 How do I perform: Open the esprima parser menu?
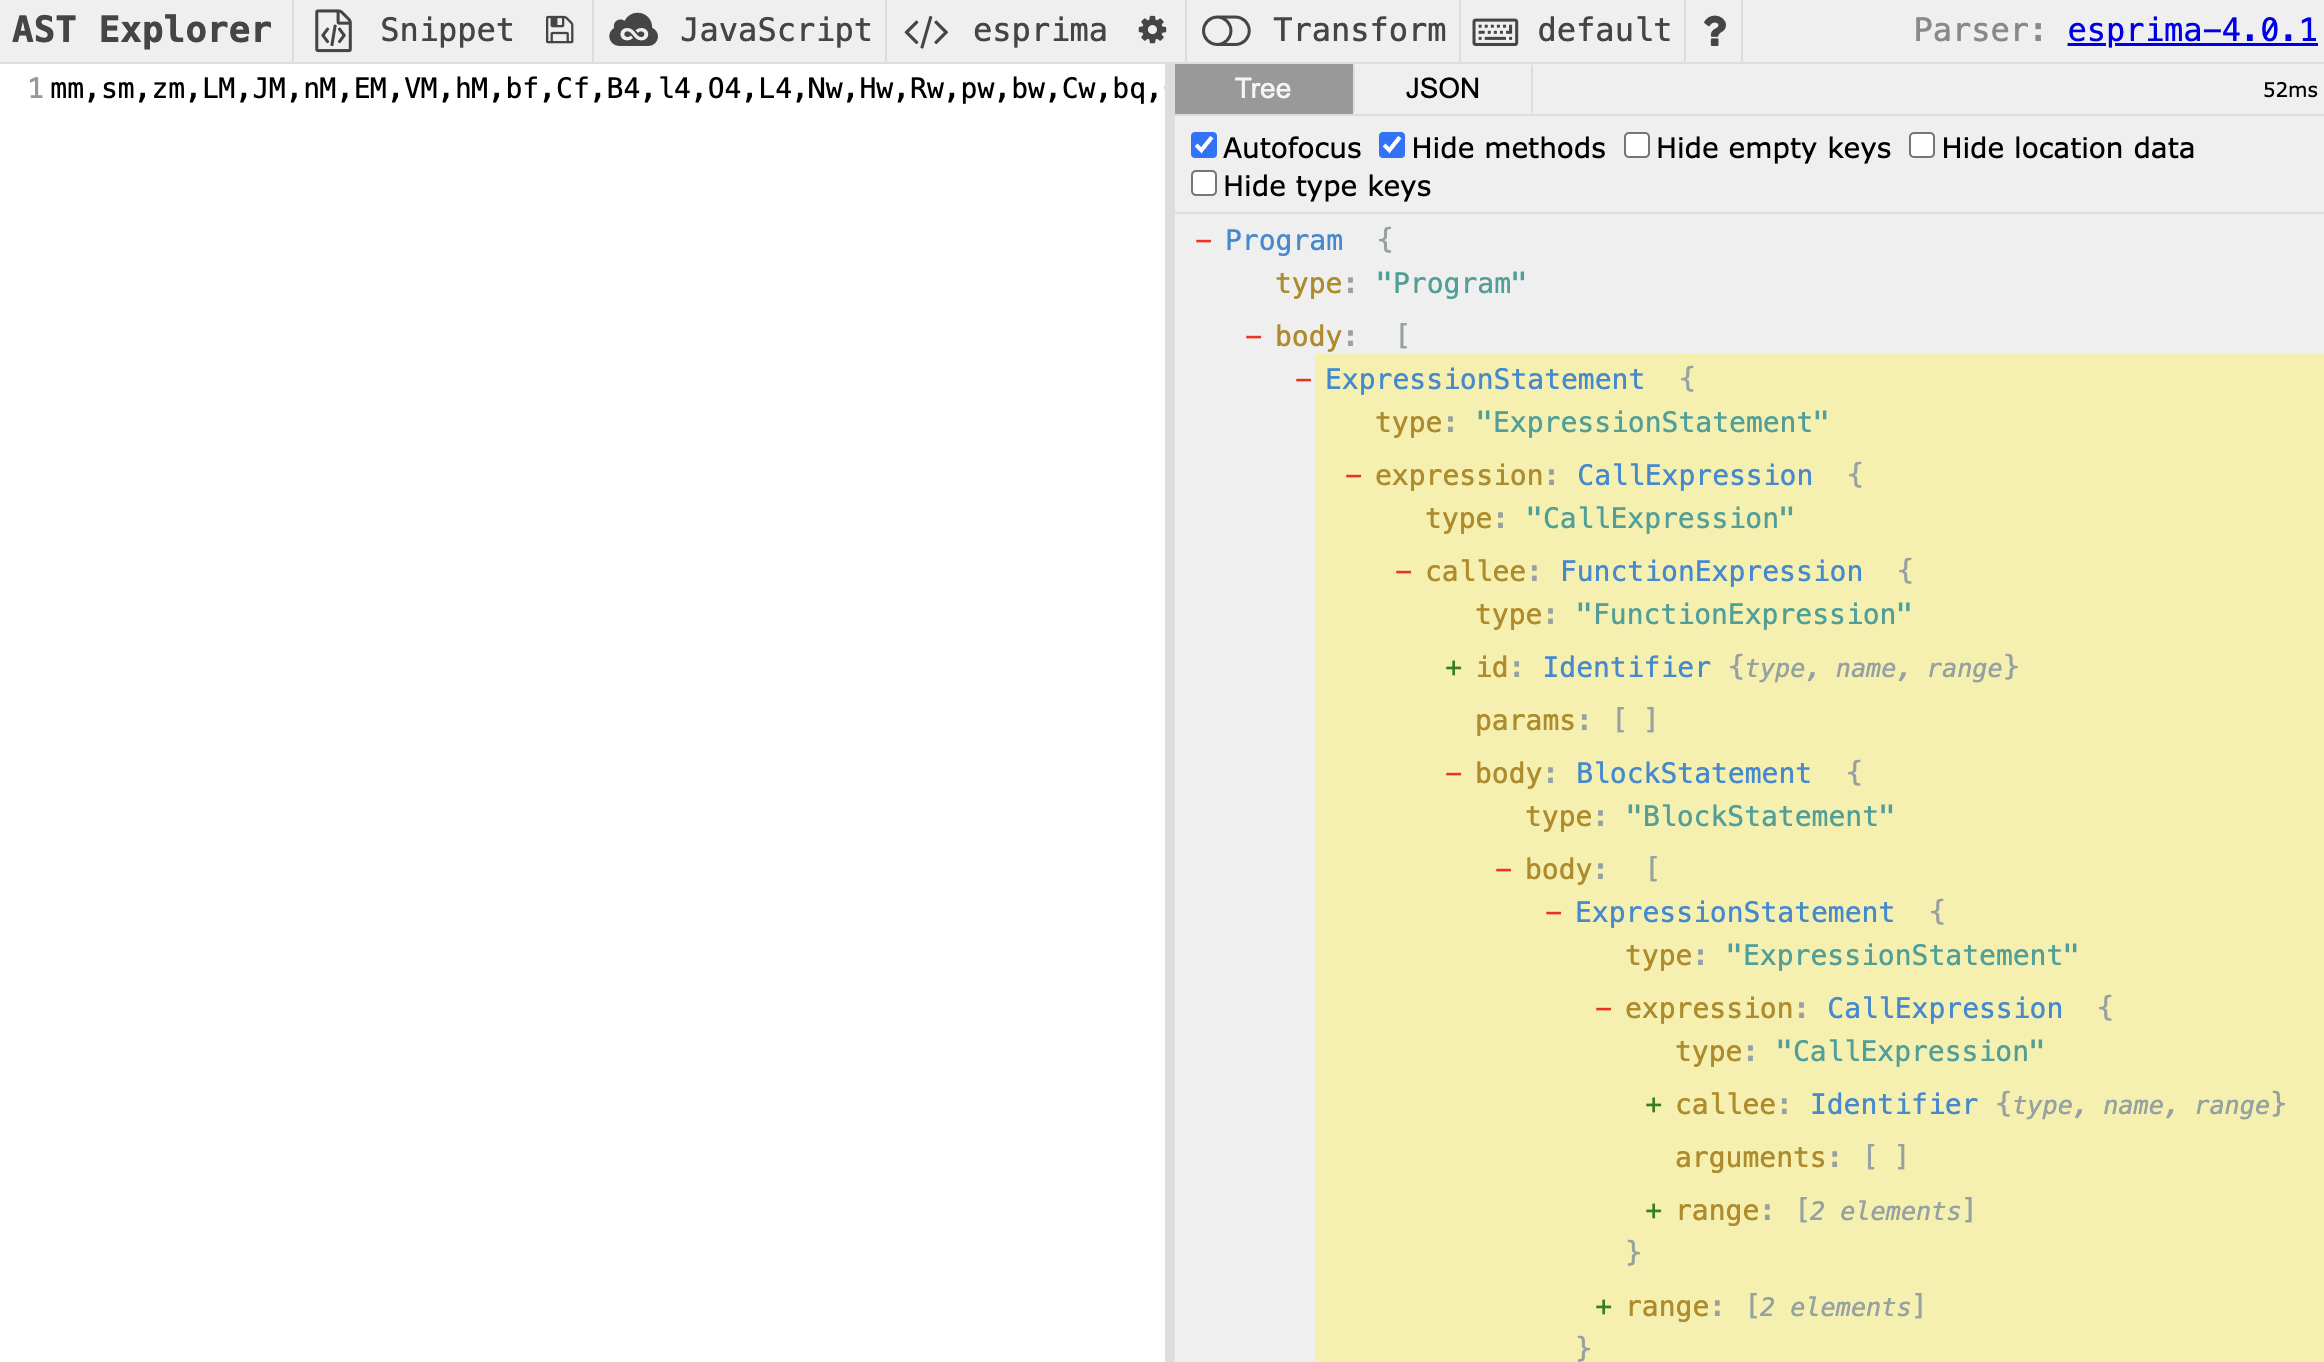click(1040, 31)
